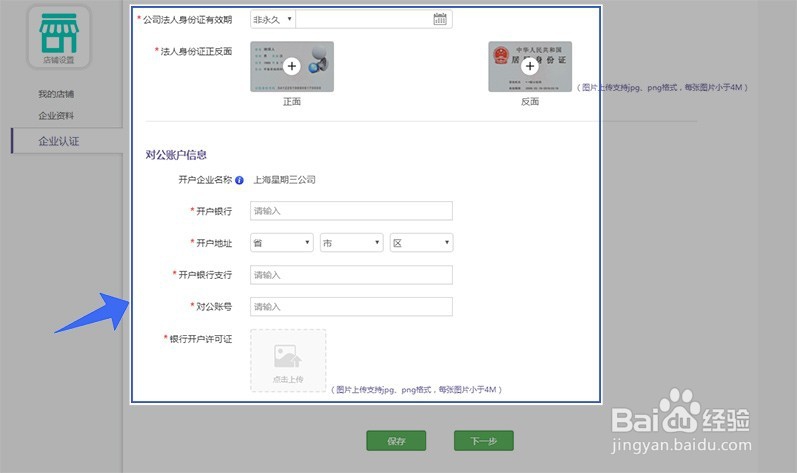Image resolution: width=797 pixels, height=473 pixels.
Task: Open the 省 province dropdown
Action: [282, 243]
